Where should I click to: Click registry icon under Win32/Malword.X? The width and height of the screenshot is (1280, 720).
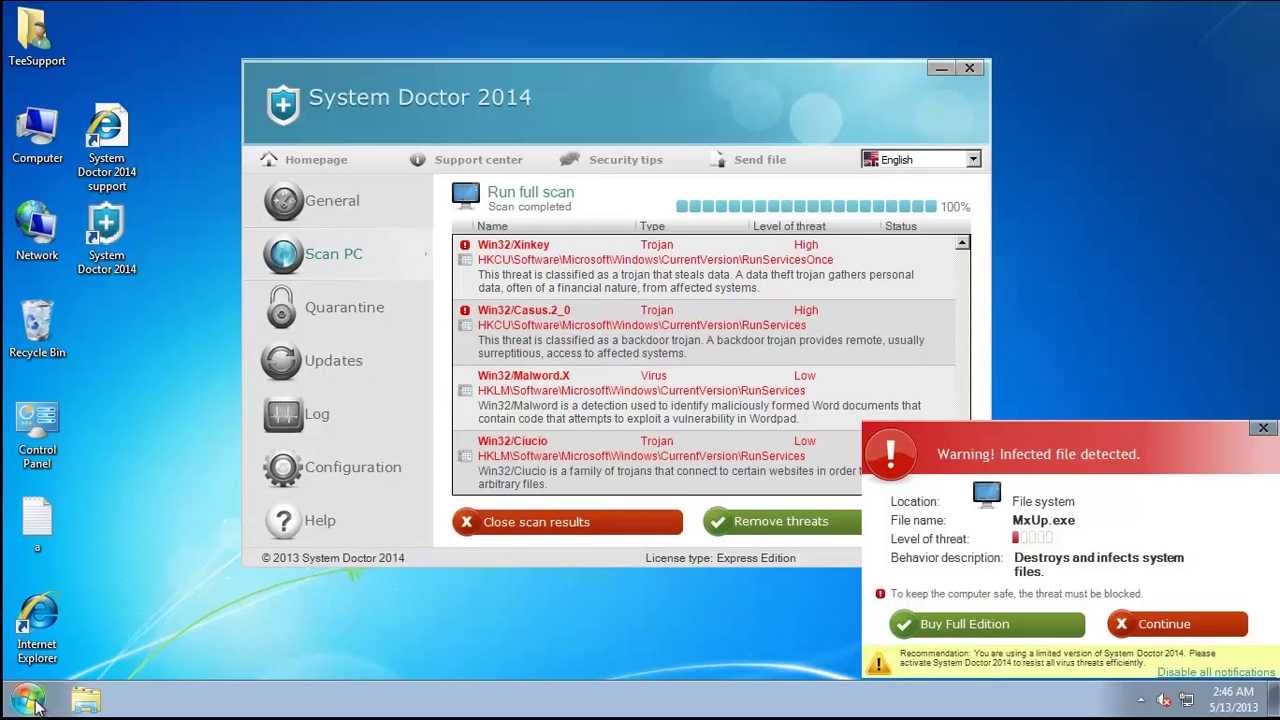click(465, 391)
